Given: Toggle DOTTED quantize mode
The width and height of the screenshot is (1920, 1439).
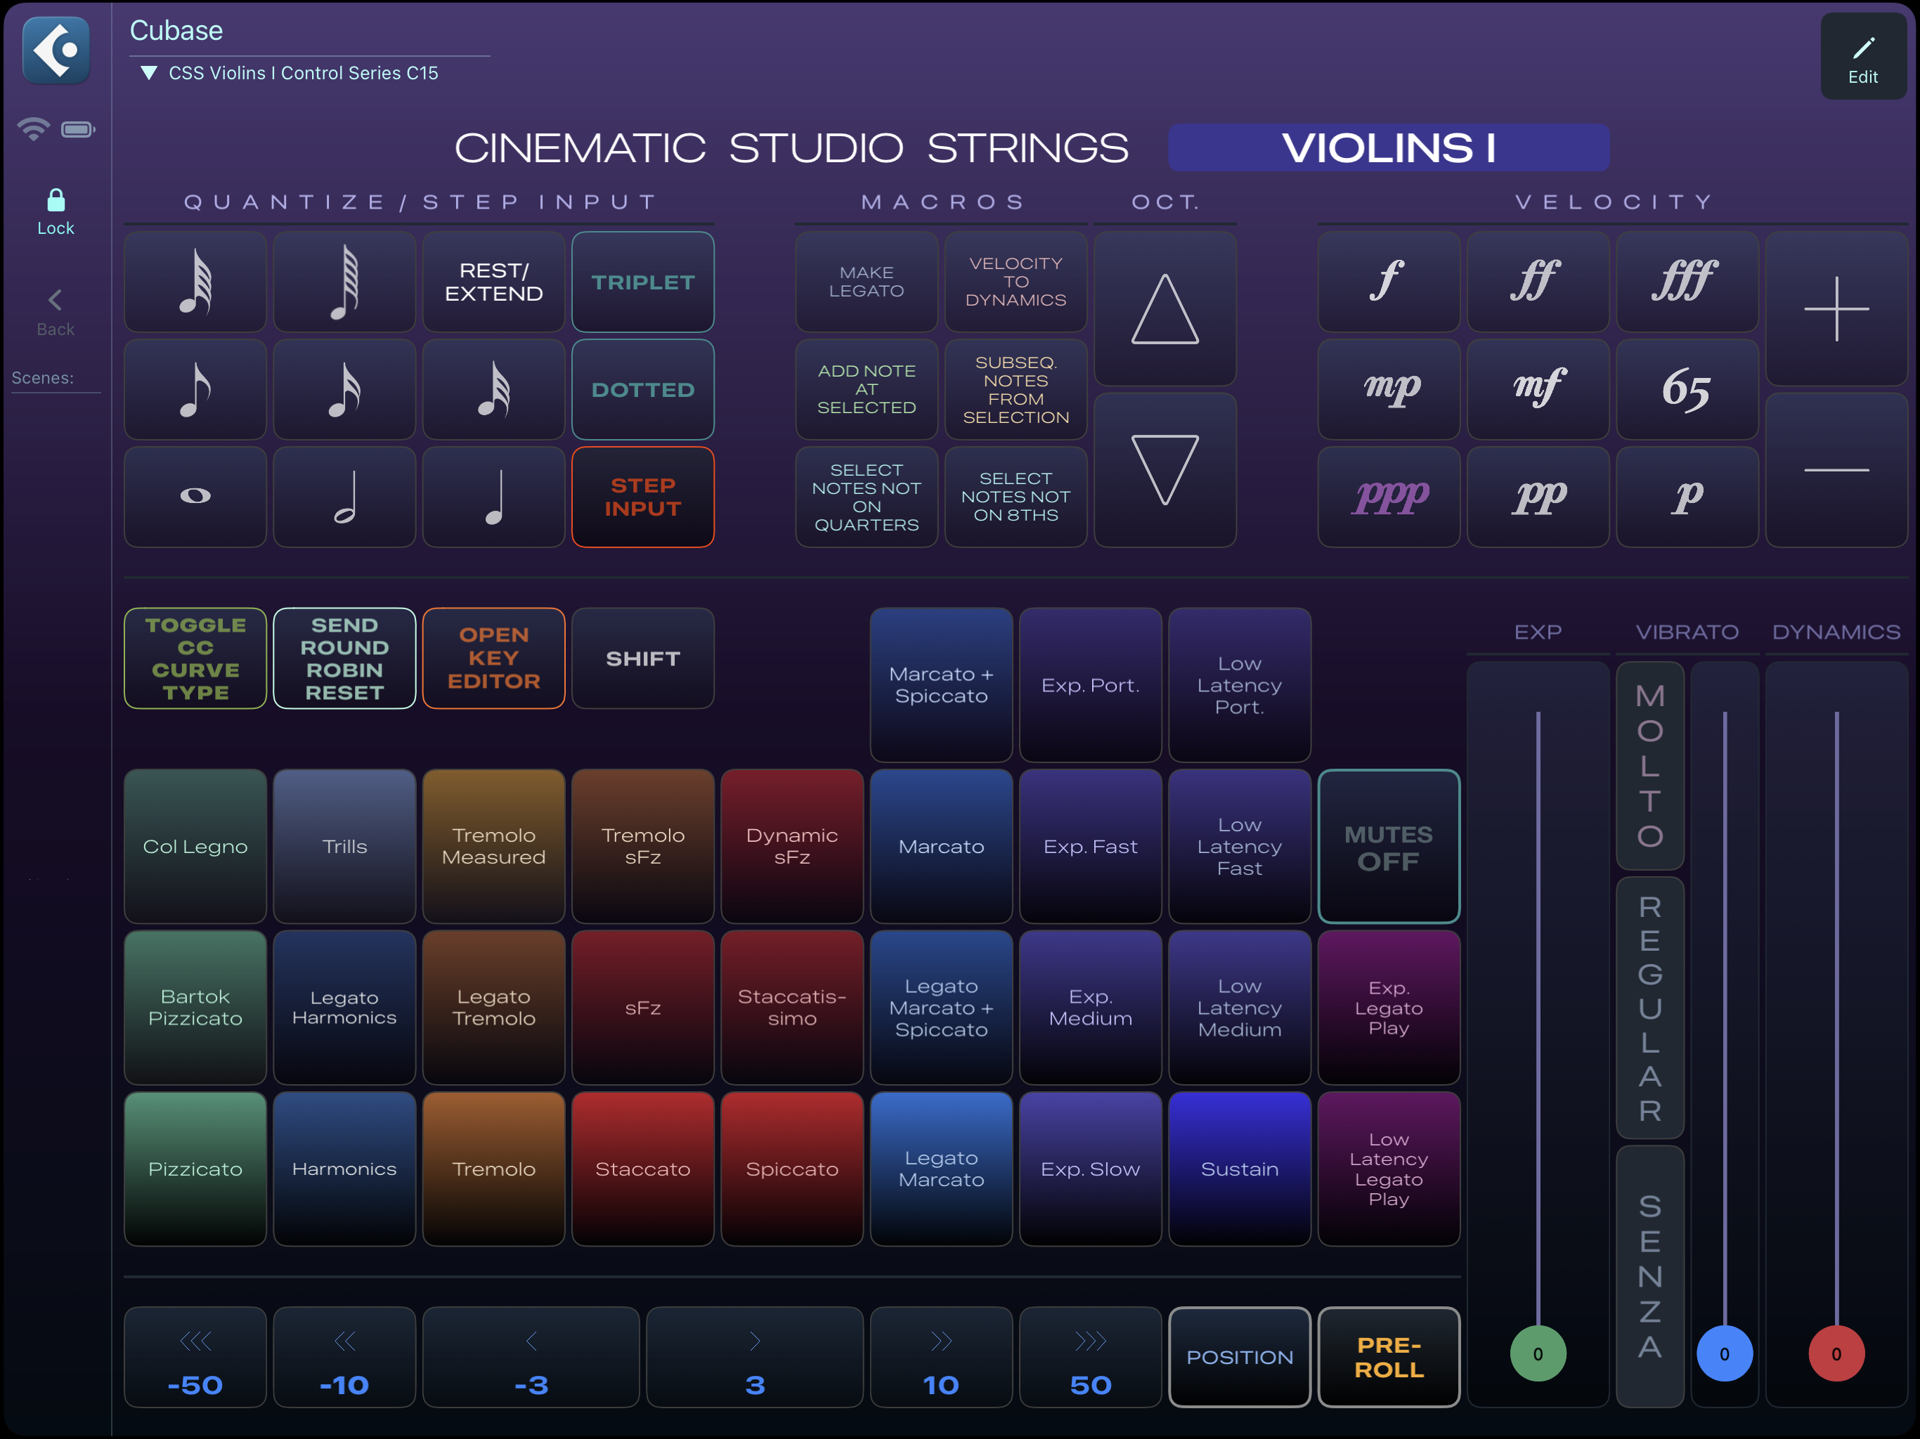Looking at the screenshot, I should coord(643,389).
